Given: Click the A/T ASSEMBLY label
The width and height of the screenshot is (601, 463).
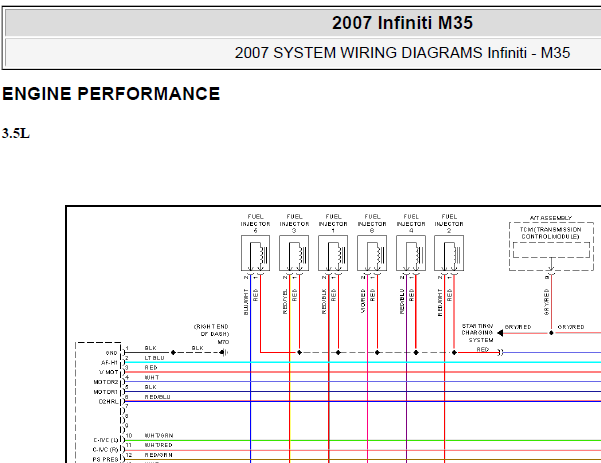Looking at the screenshot, I should click(x=551, y=218).
